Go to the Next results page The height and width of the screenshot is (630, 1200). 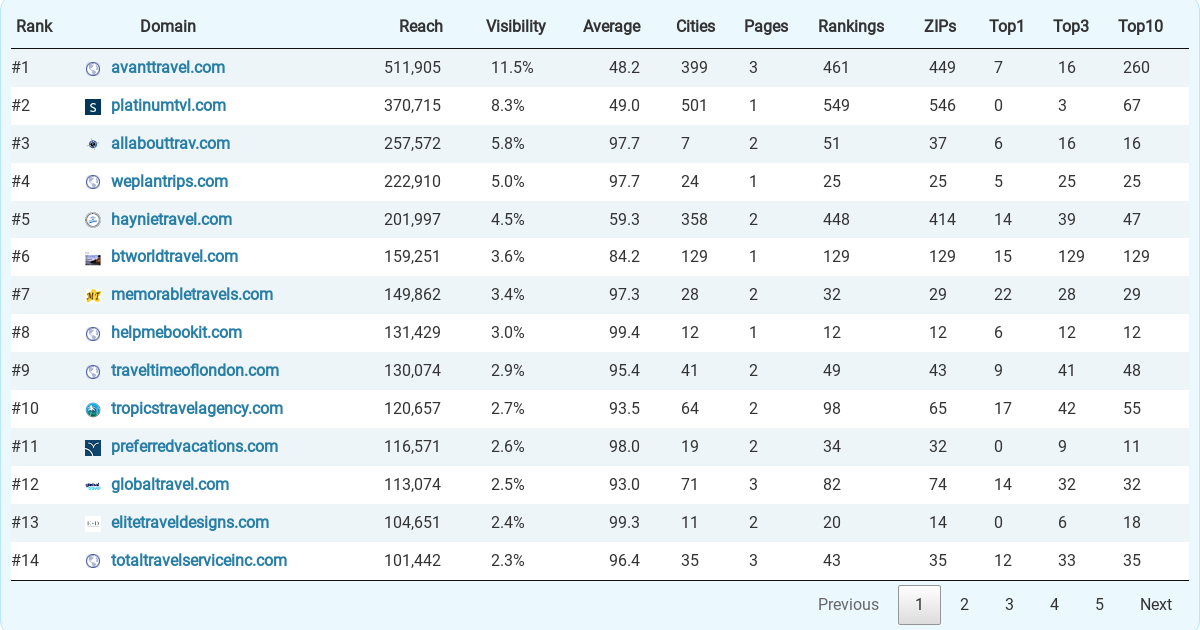pyautogui.click(x=1156, y=604)
